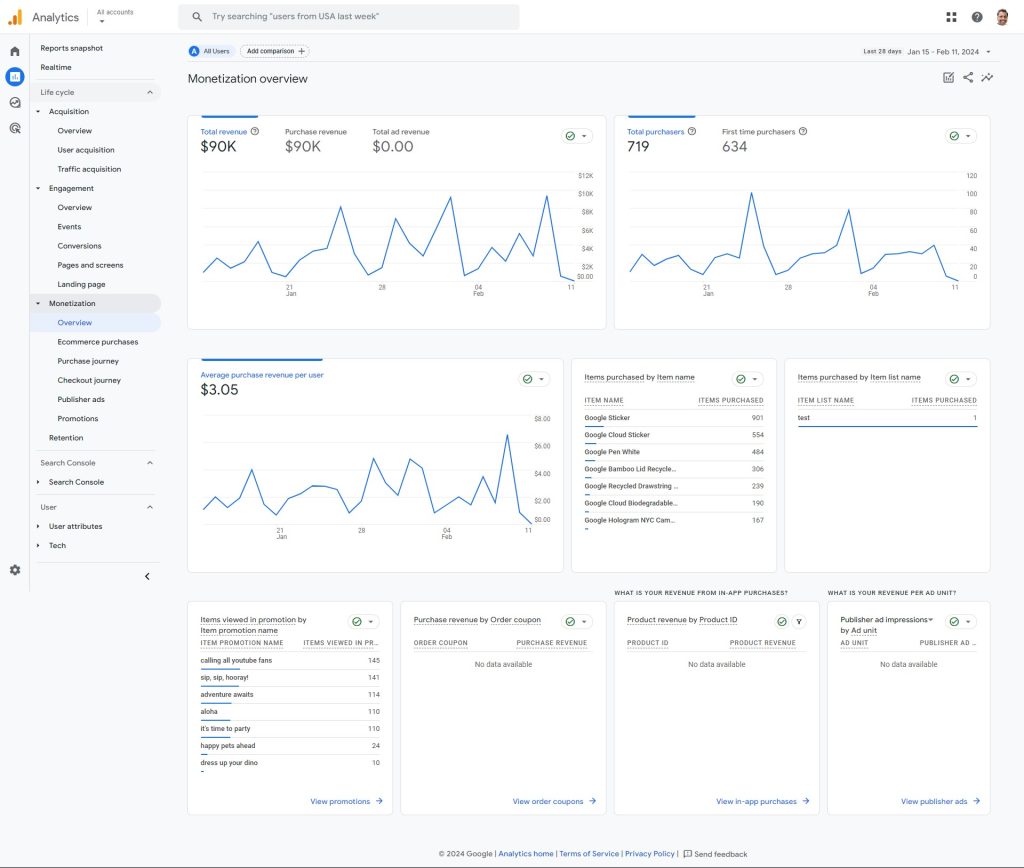Open data quality menu on Total purchasers card

click(x=961, y=136)
